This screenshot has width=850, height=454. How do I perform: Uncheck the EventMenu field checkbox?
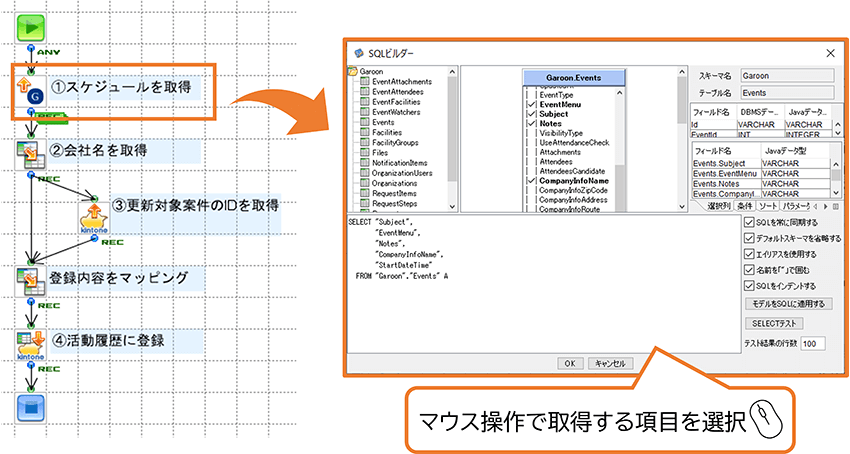(x=531, y=104)
